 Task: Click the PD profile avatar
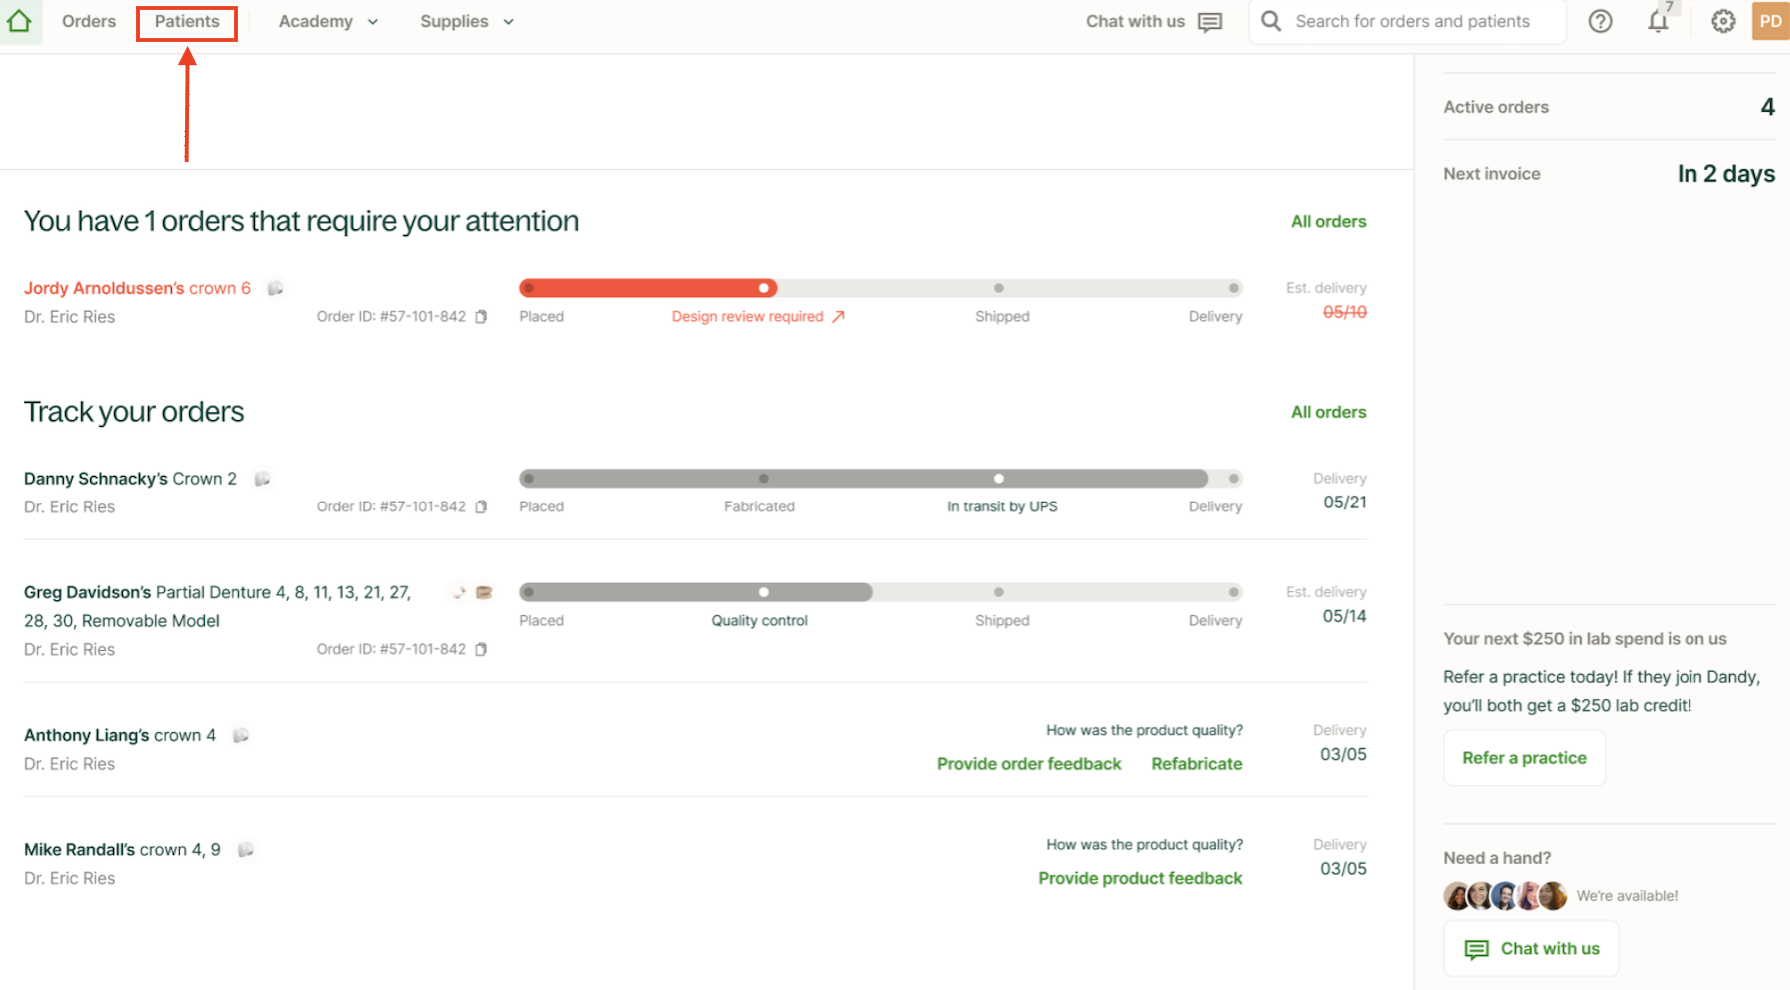1770,21
